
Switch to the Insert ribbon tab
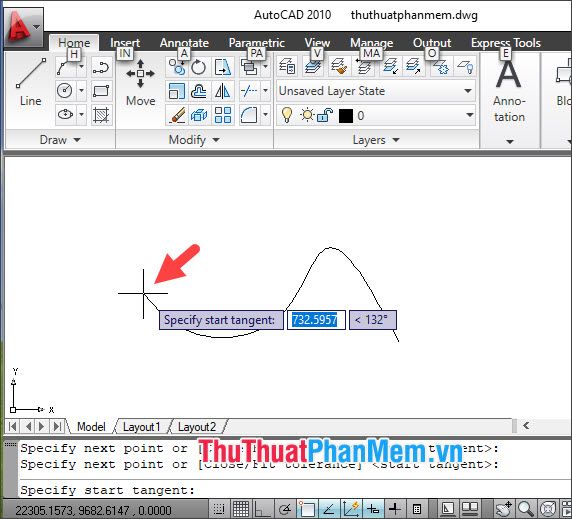[125, 43]
